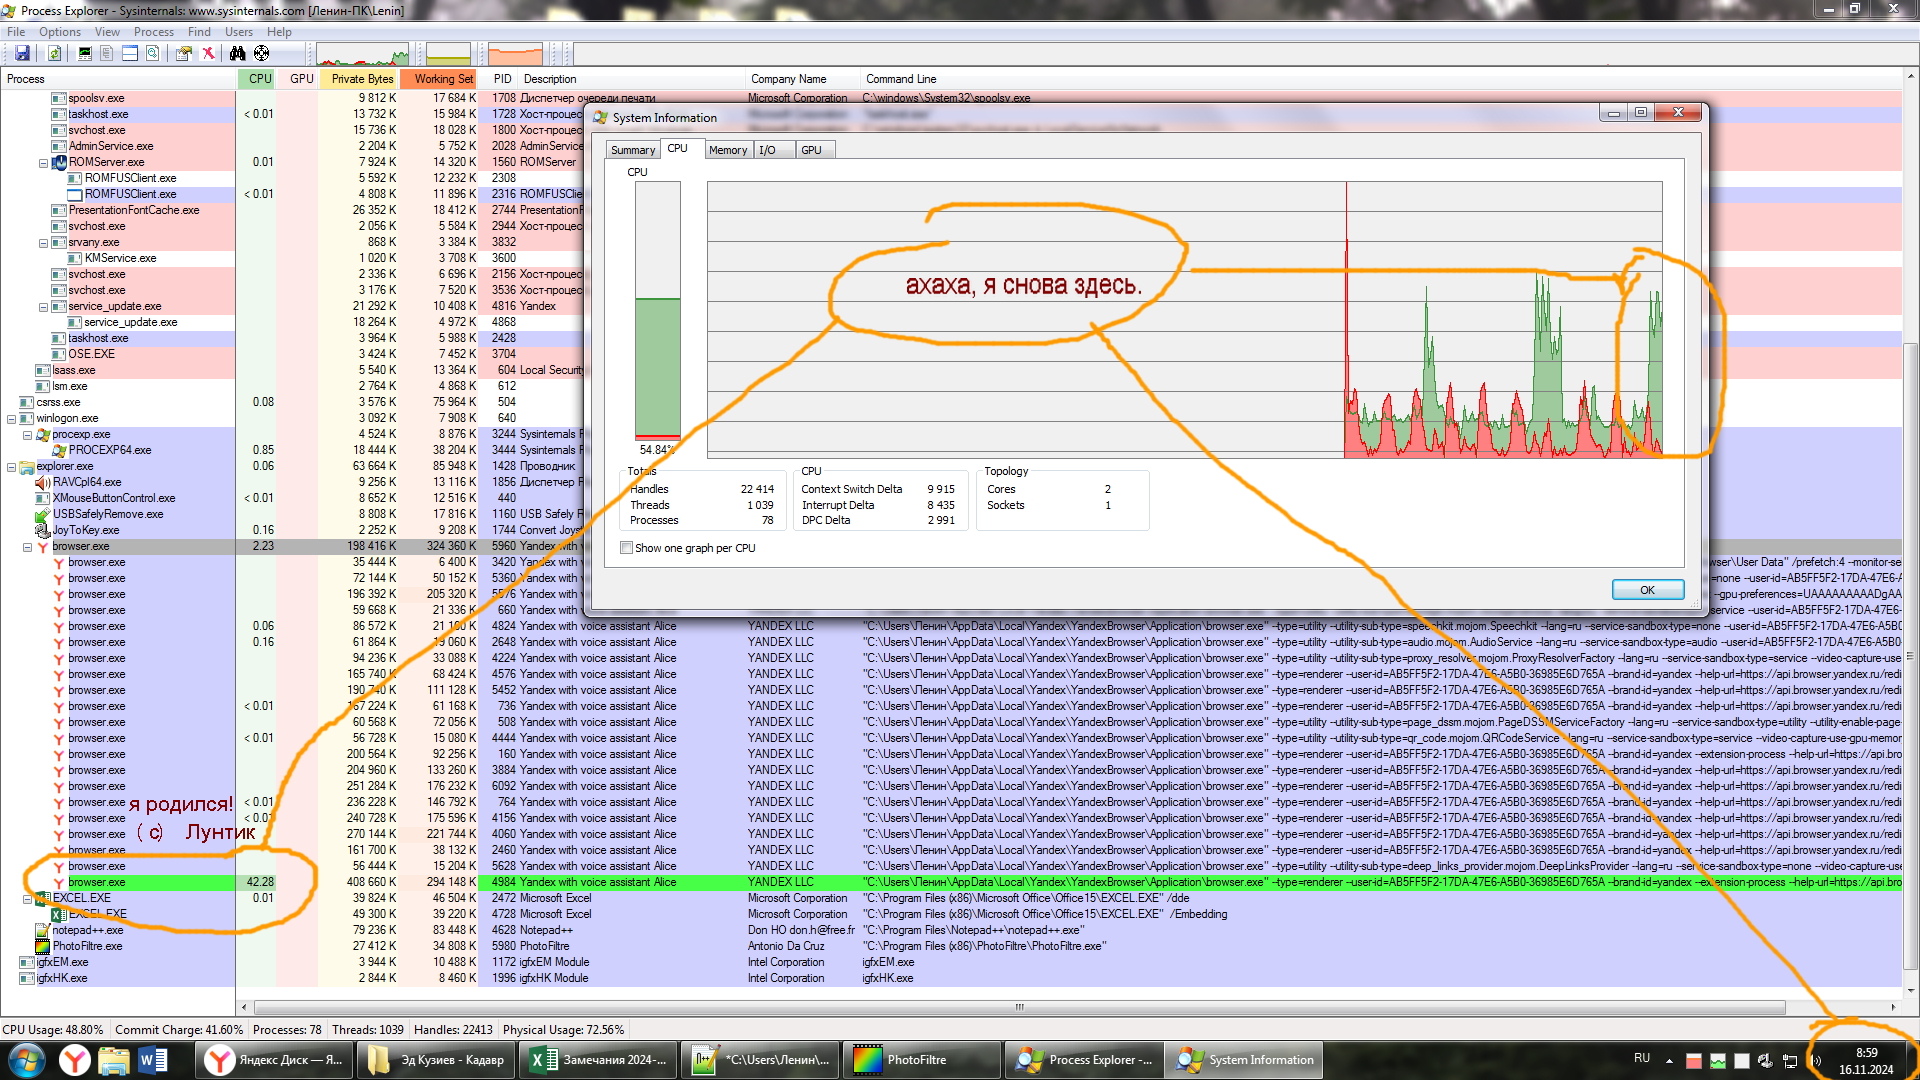Click the Summary tab in System Information
The image size is (1920, 1080).
tap(632, 149)
